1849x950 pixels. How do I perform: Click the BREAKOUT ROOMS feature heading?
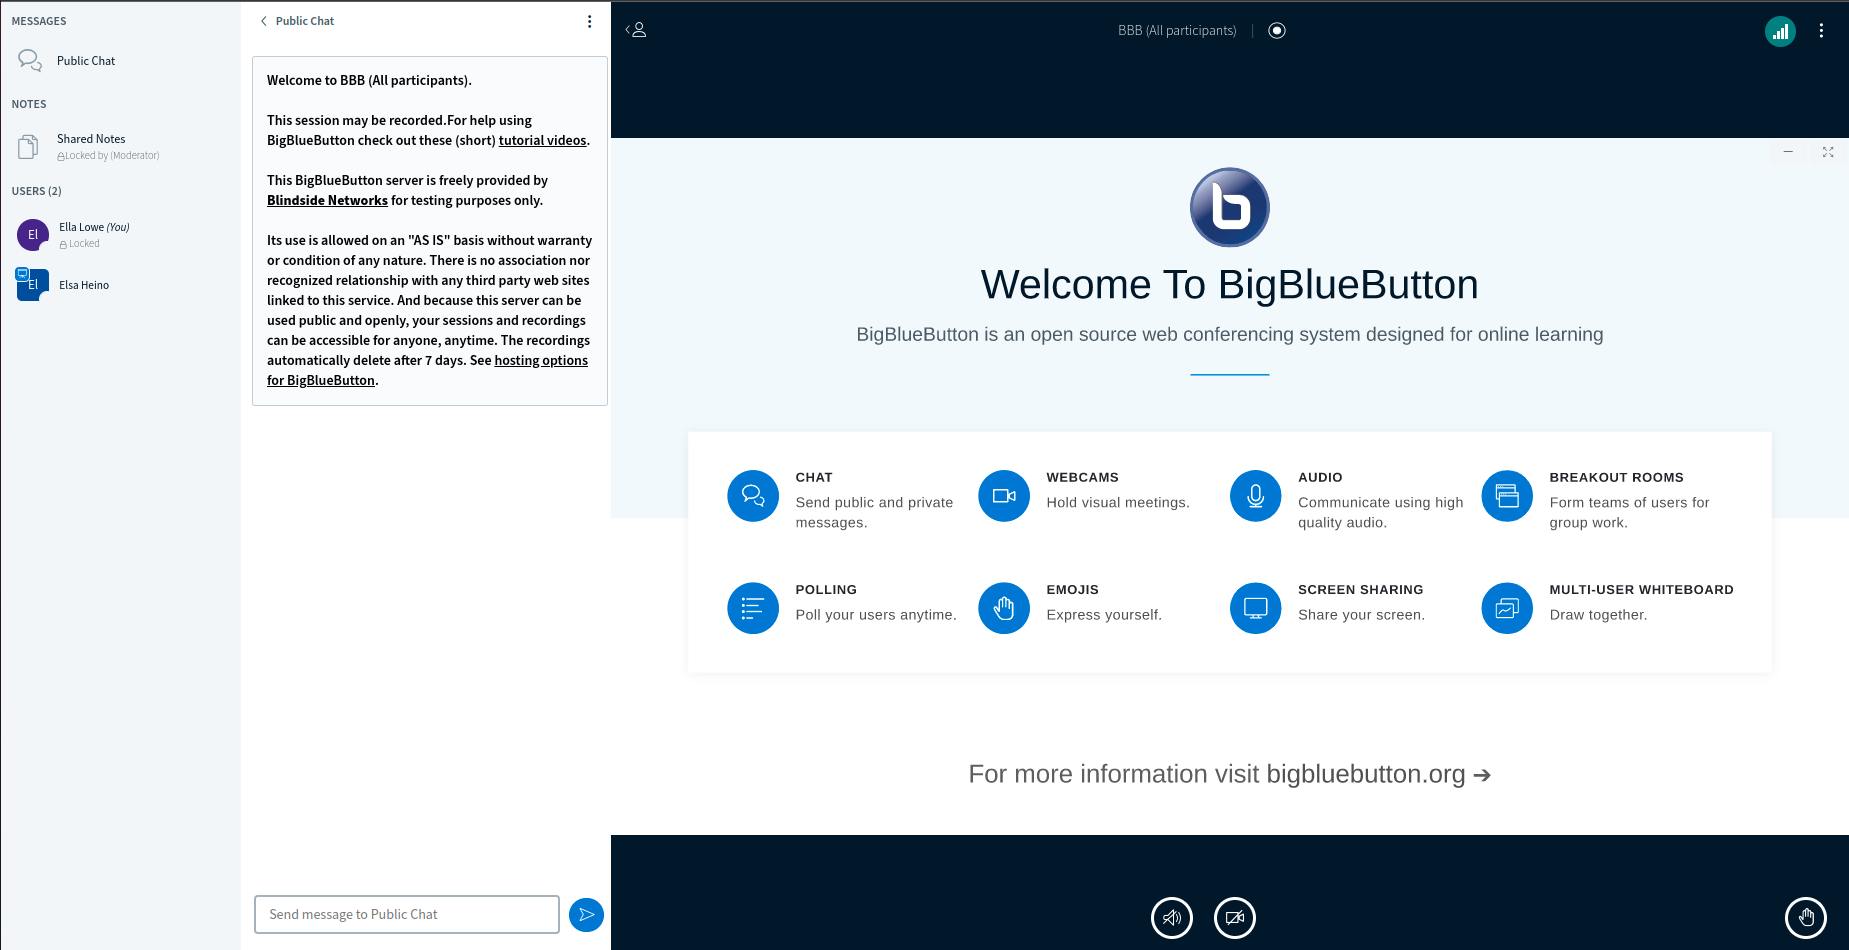[x=1617, y=478]
